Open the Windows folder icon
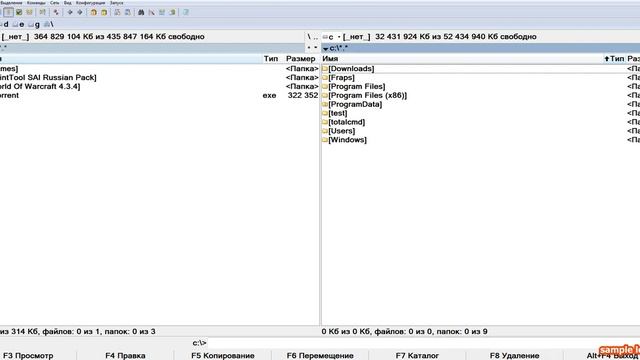This screenshot has width=640, height=360. coord(325,140)
